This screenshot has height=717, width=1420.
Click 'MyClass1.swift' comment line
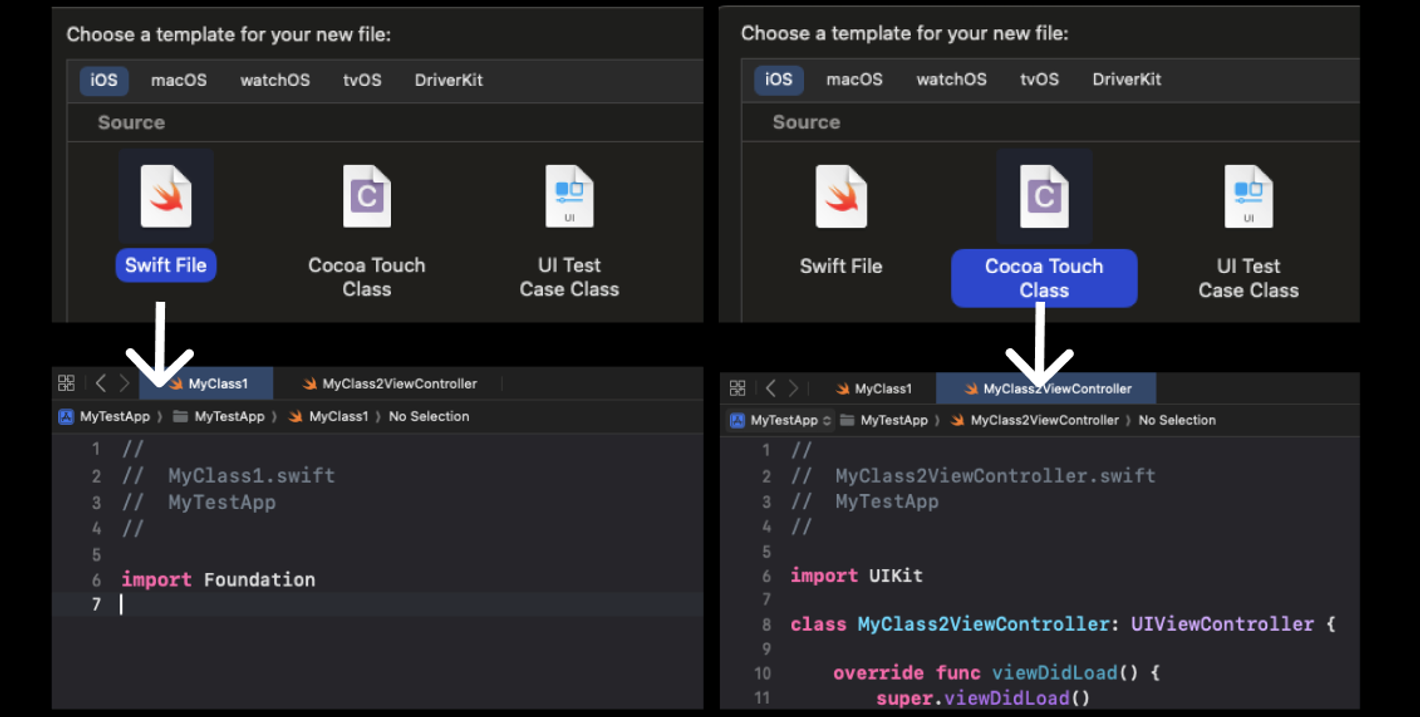click(228, 476)
